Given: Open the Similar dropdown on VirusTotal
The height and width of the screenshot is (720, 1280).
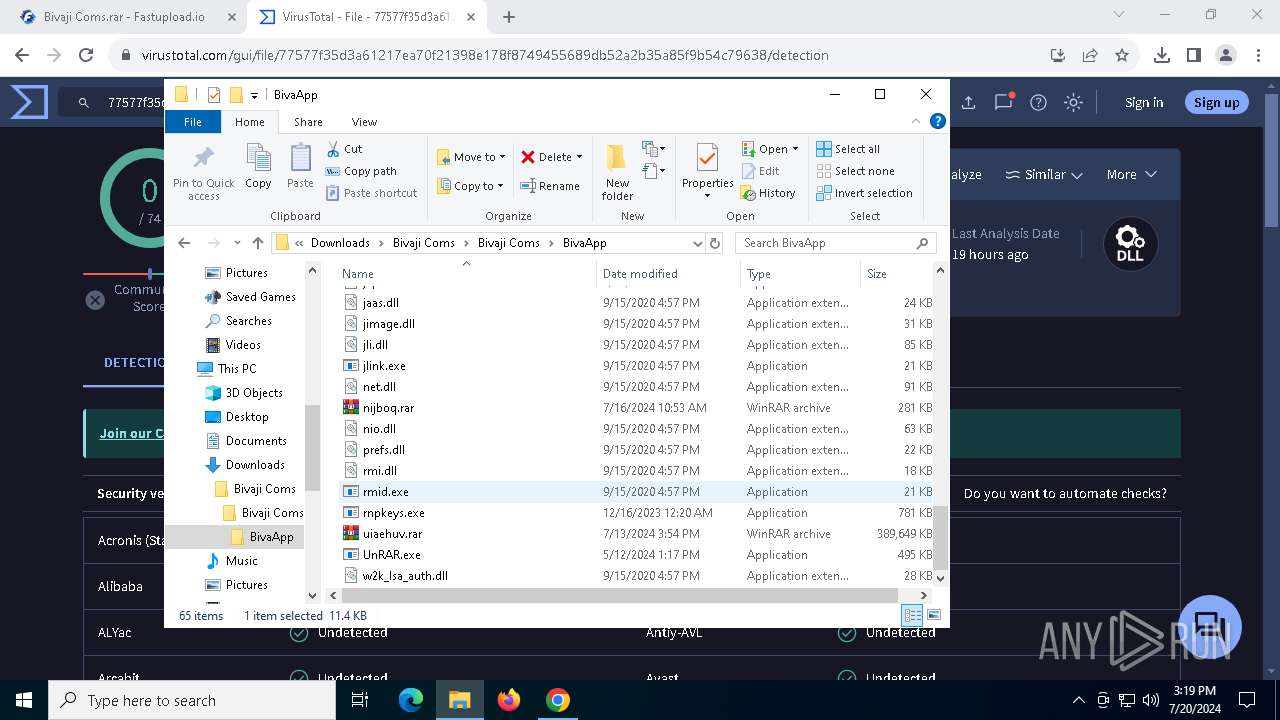Looking at the screenshot, I should coord(1044,174).
